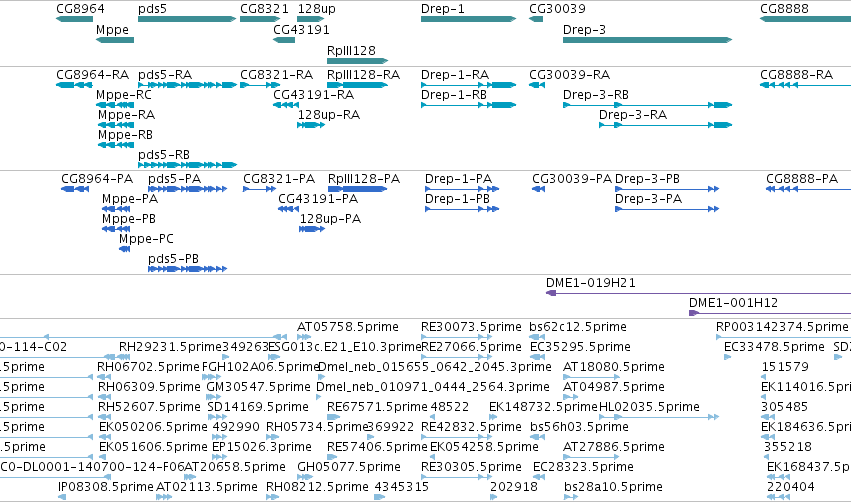Click the Drep-3 gene bar

[647, 40]
